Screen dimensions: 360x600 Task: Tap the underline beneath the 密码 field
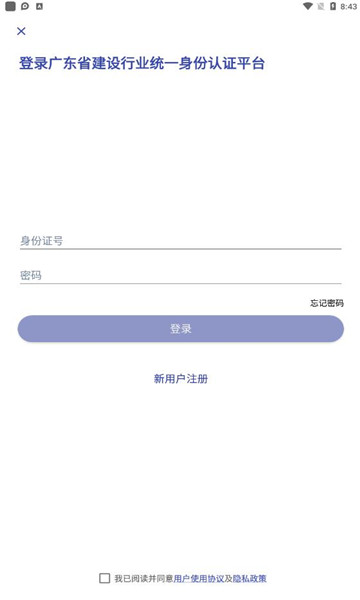coord(181,284)
